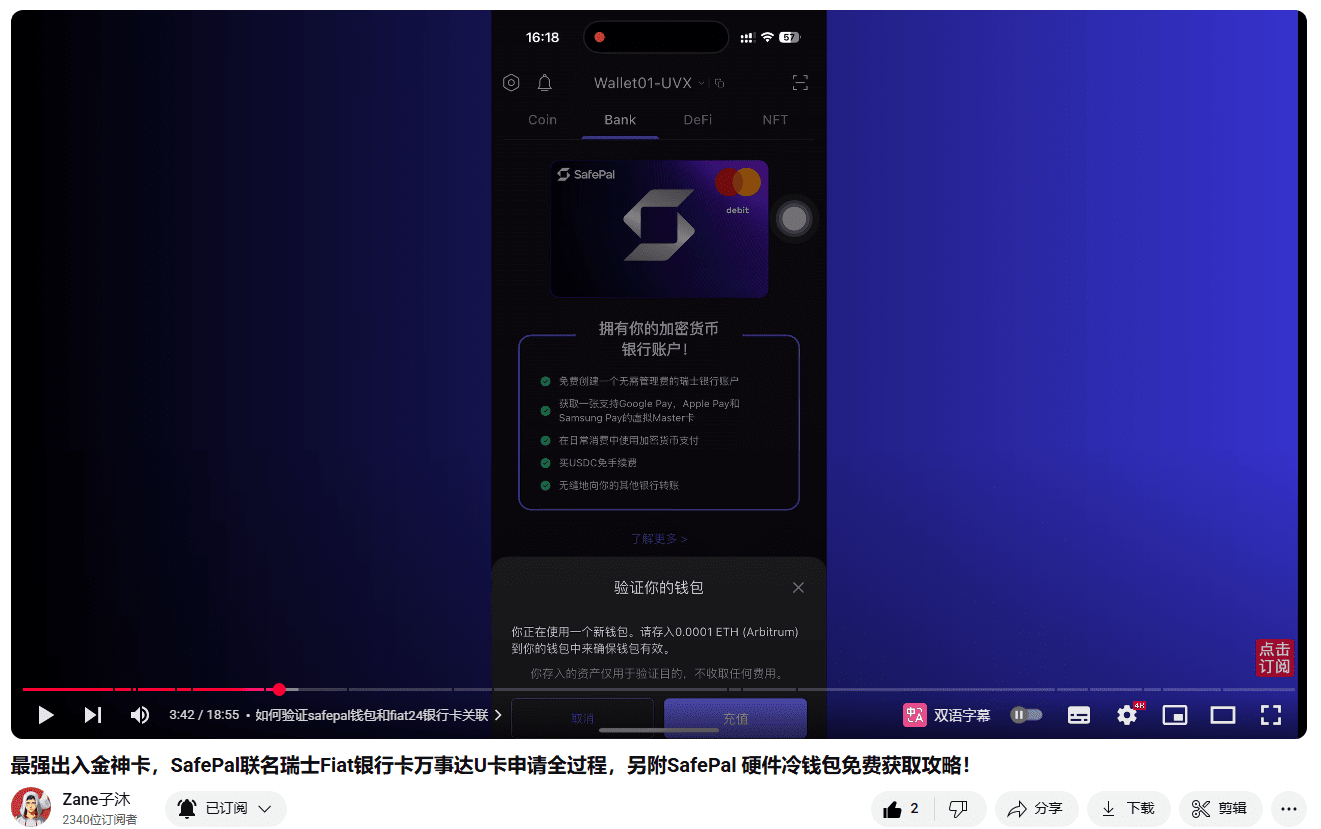The width and height of the screenshot is (1321, 829).
Task: Click the 无缝地向你的其他银行转账 bullet text
Action: pyautogui.click(x=619, y=485)
